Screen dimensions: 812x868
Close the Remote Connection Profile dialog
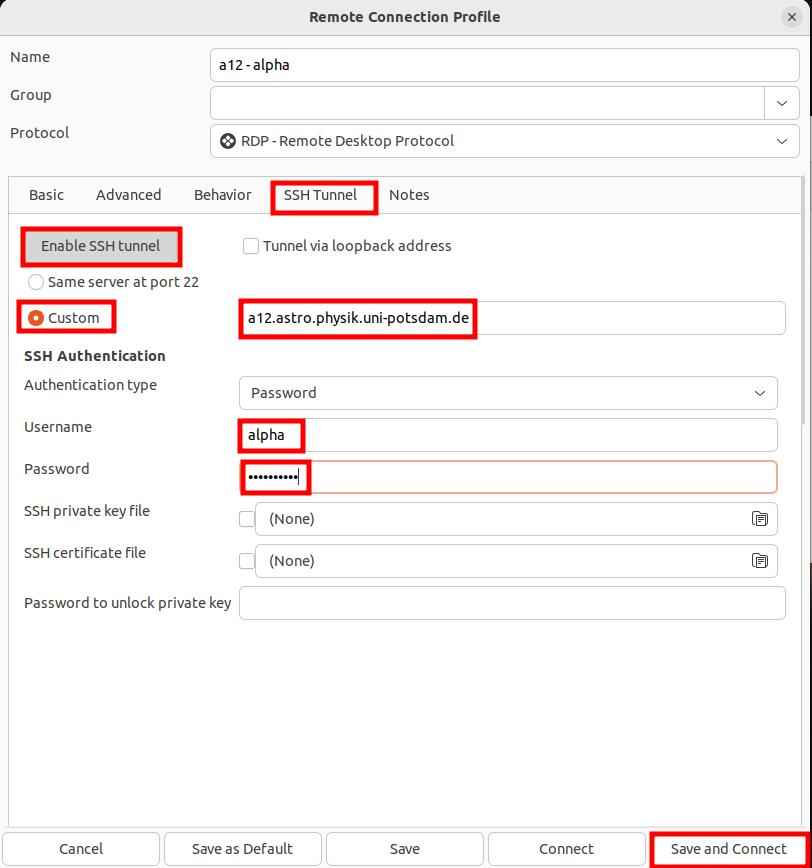(791, 17)
